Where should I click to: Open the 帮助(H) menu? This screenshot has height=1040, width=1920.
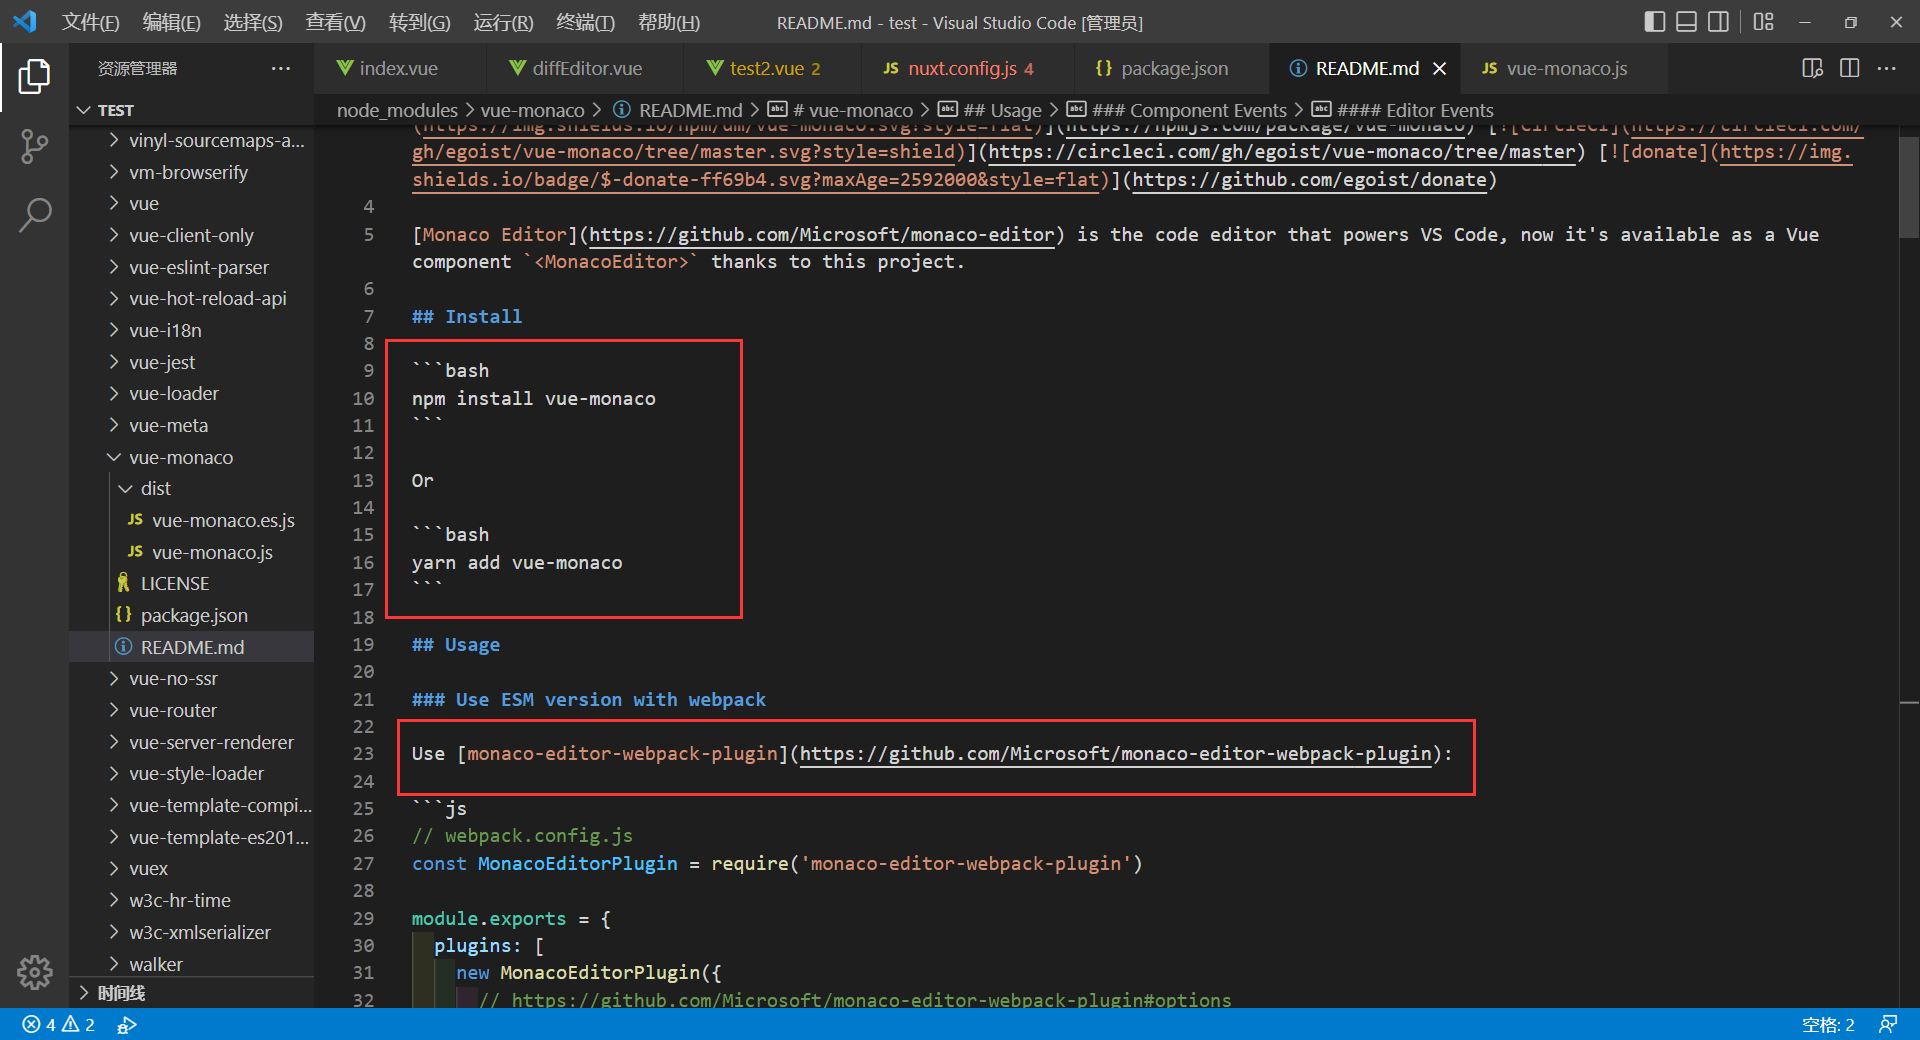pos(669,22)
